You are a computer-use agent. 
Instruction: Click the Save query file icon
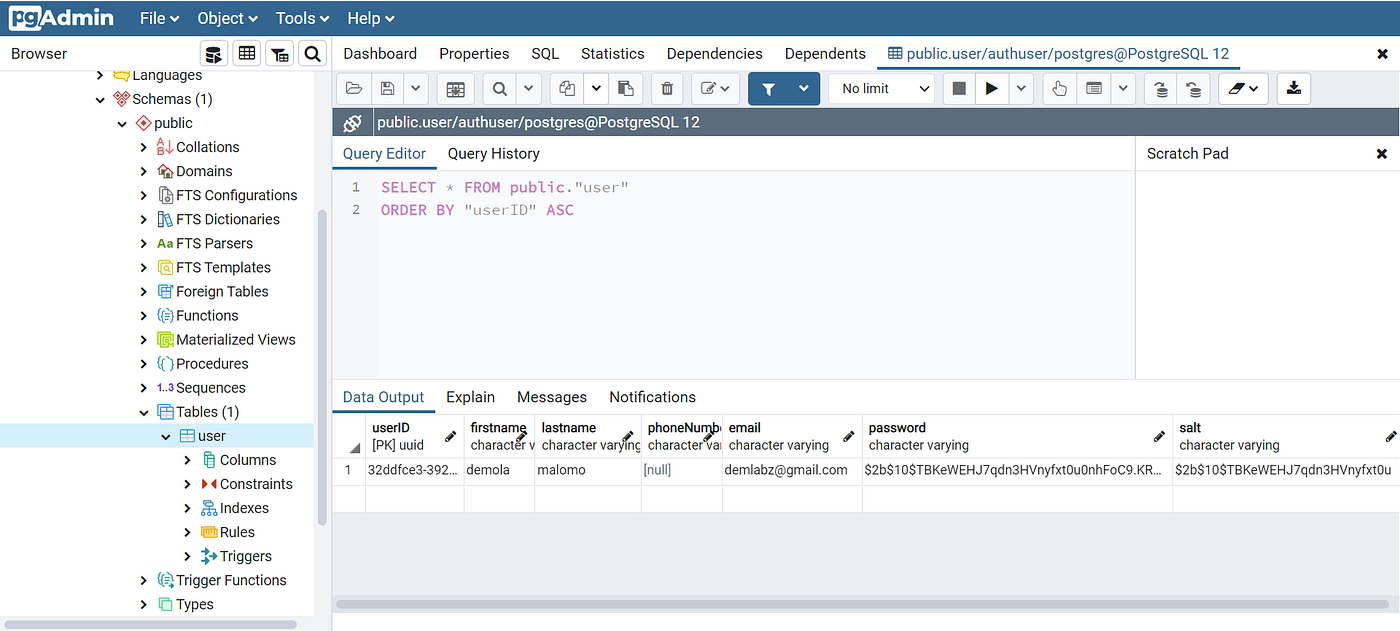coord(388,88)
